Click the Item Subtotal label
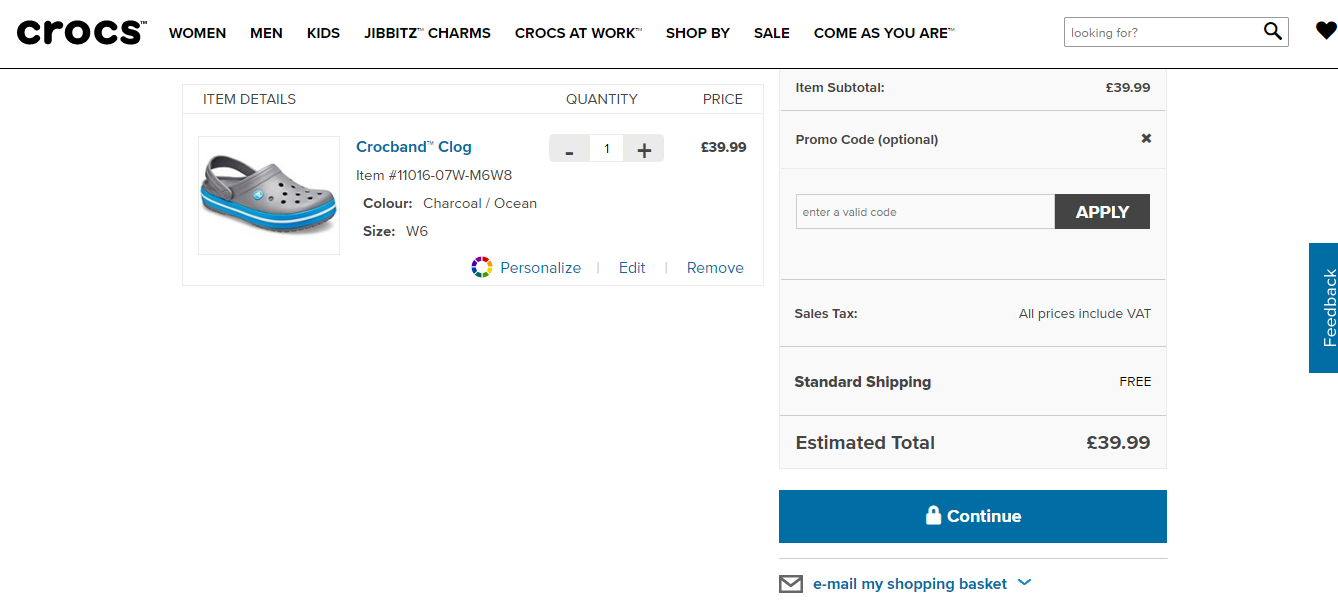Image resolution: width=1338 pixels, height=612 pixels. click(x=840, y=87)
